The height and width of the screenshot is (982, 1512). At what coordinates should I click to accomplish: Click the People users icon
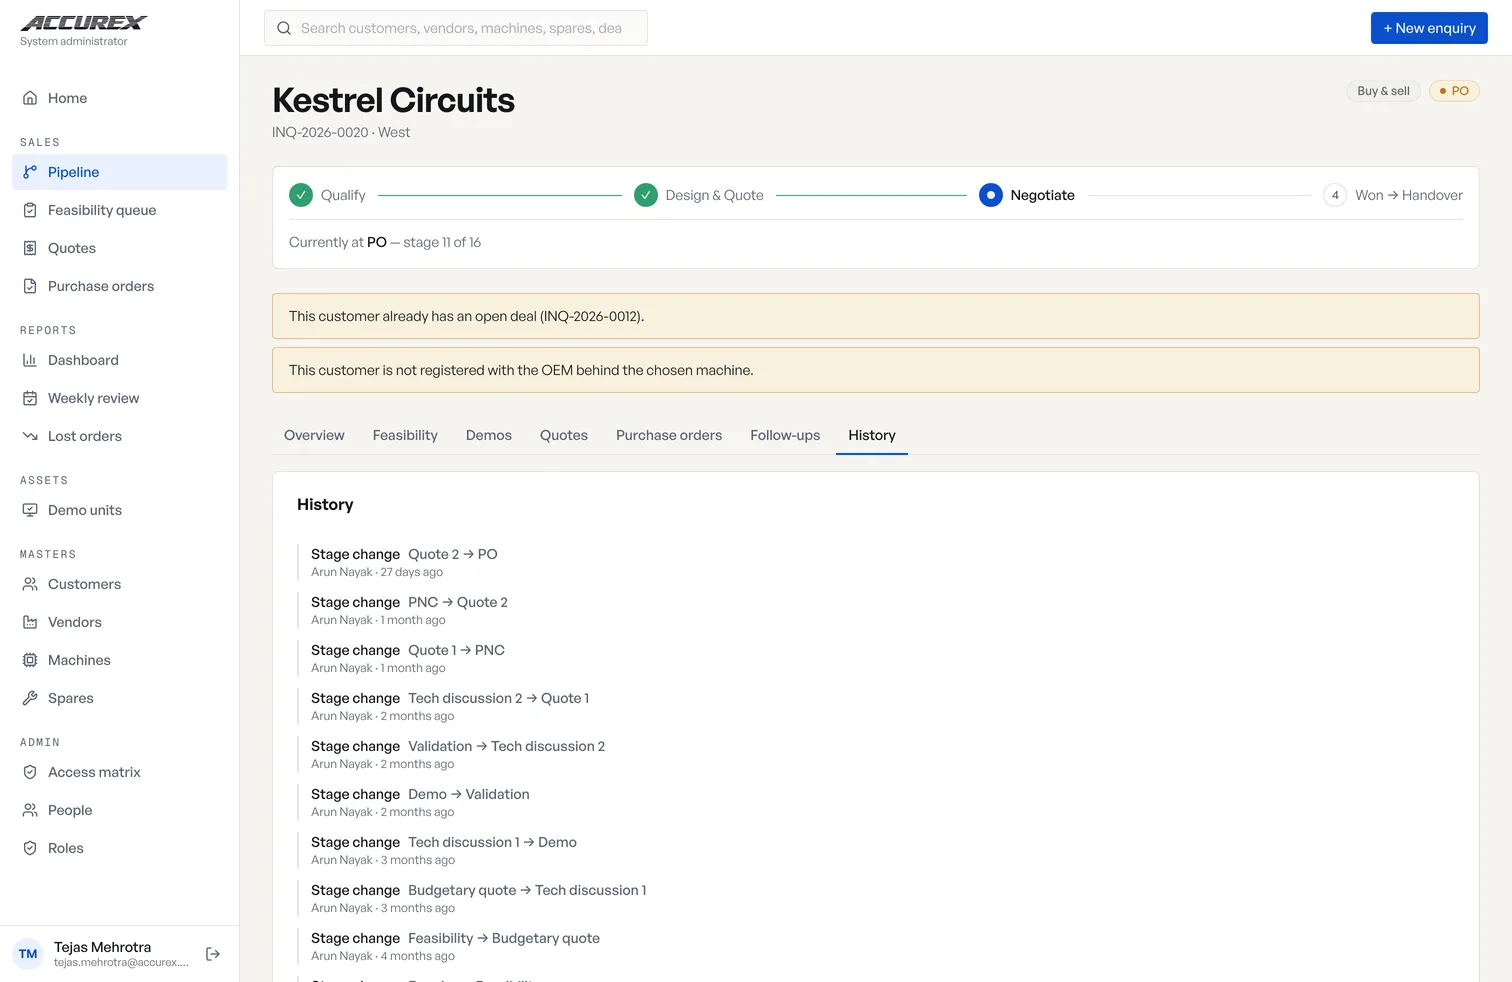tap(30, 810)
